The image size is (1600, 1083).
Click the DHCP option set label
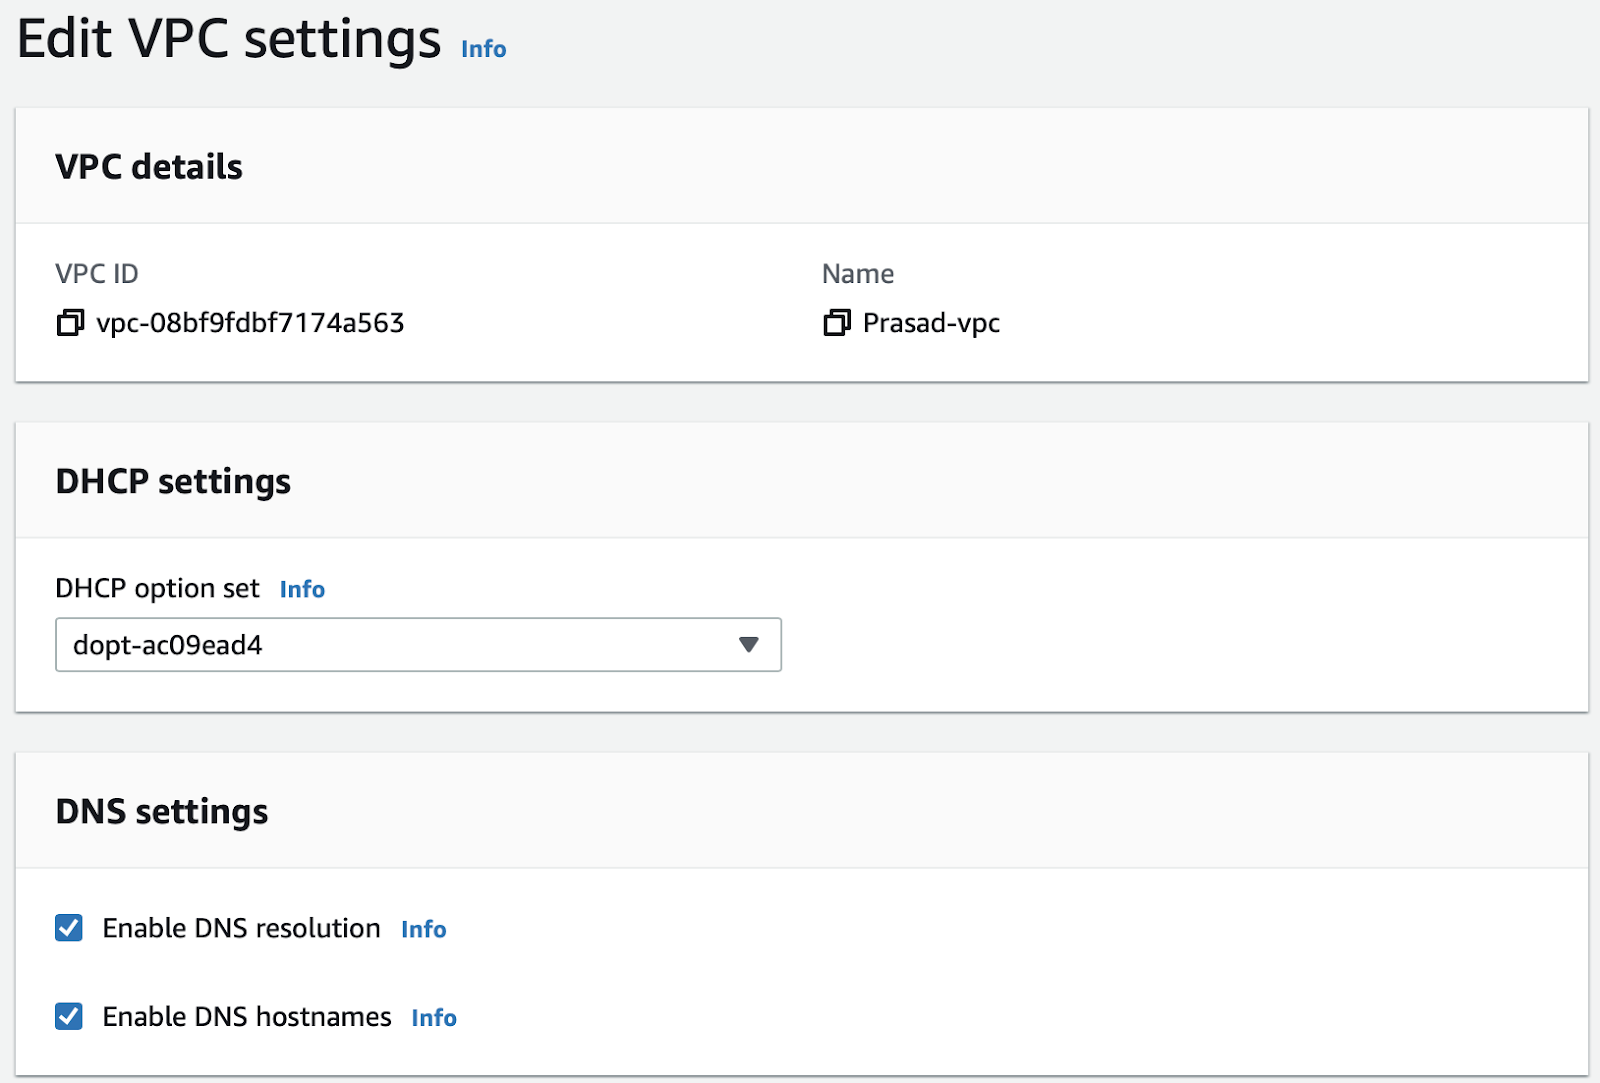(157, 588)
